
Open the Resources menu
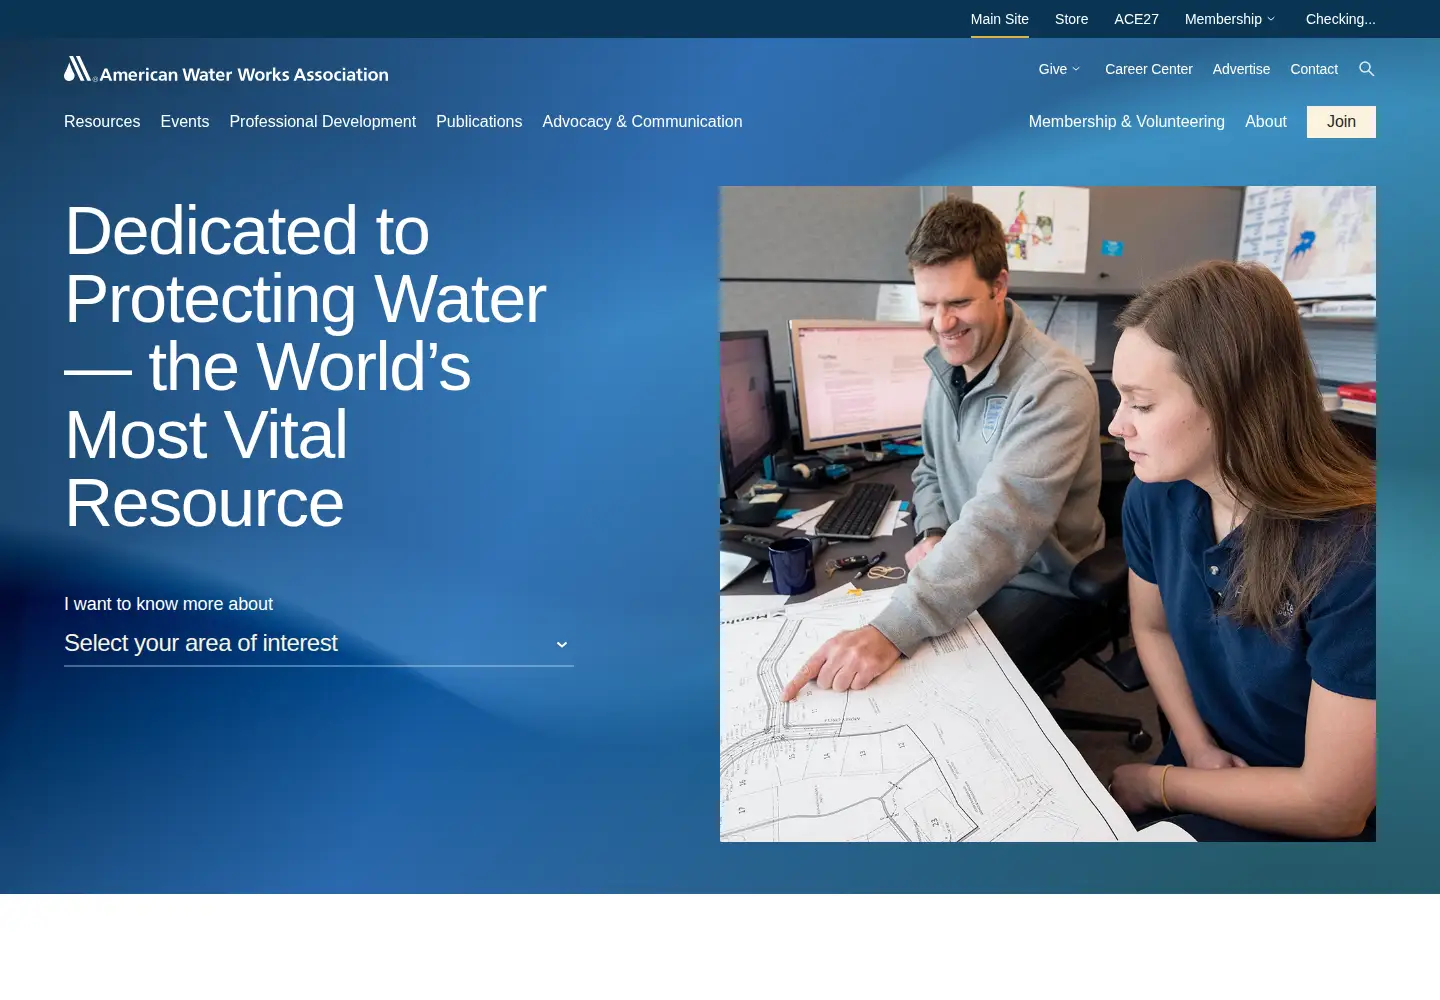(102, 121)
